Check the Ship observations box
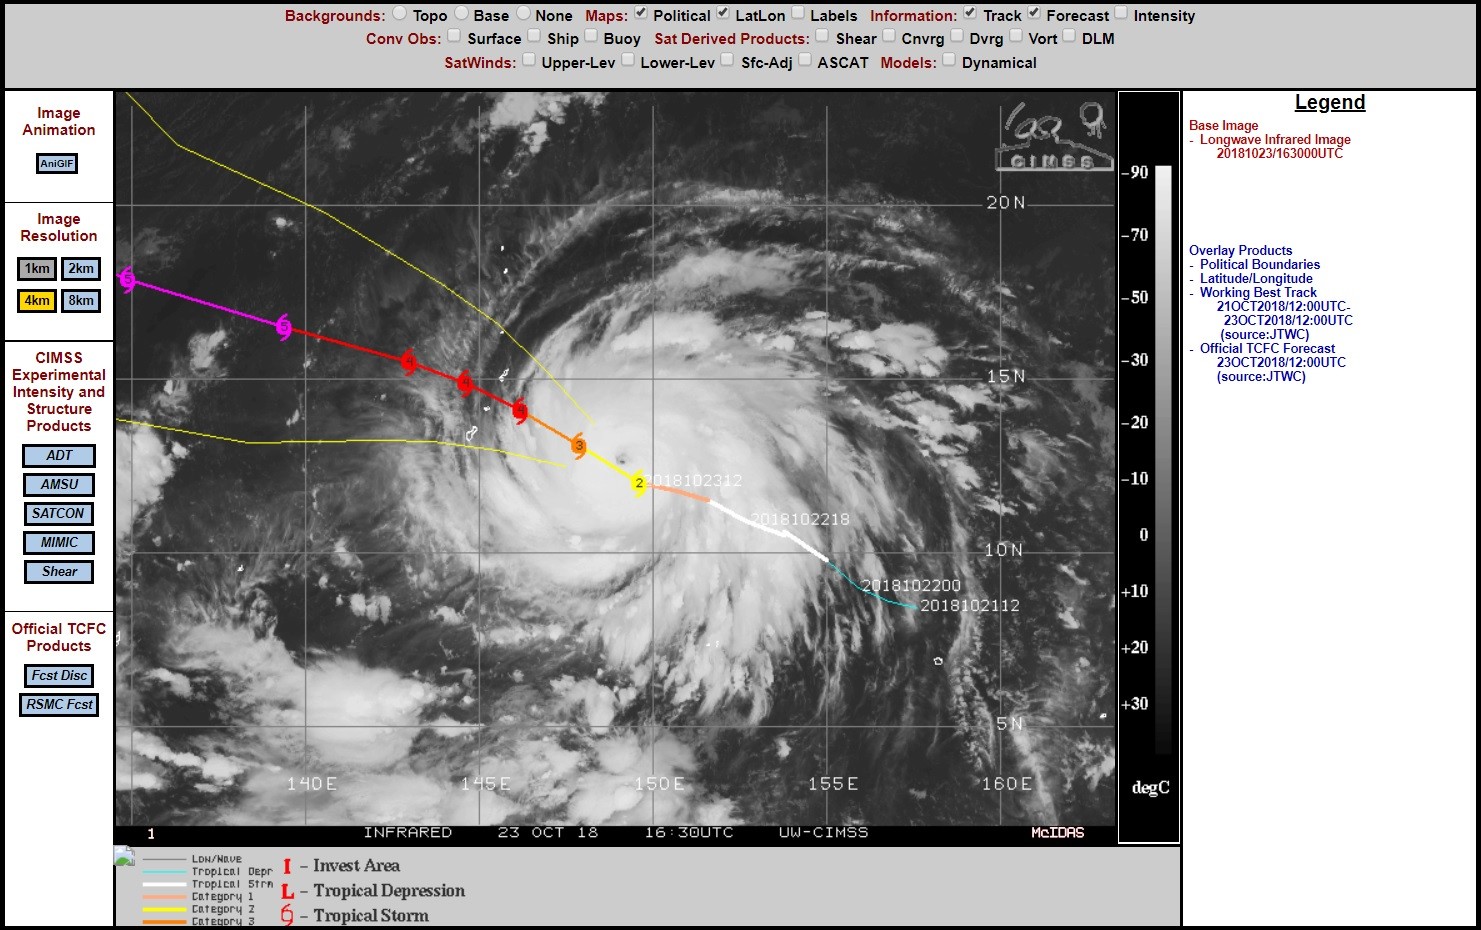The image size is (1481, 930). [x=534, y=37]
